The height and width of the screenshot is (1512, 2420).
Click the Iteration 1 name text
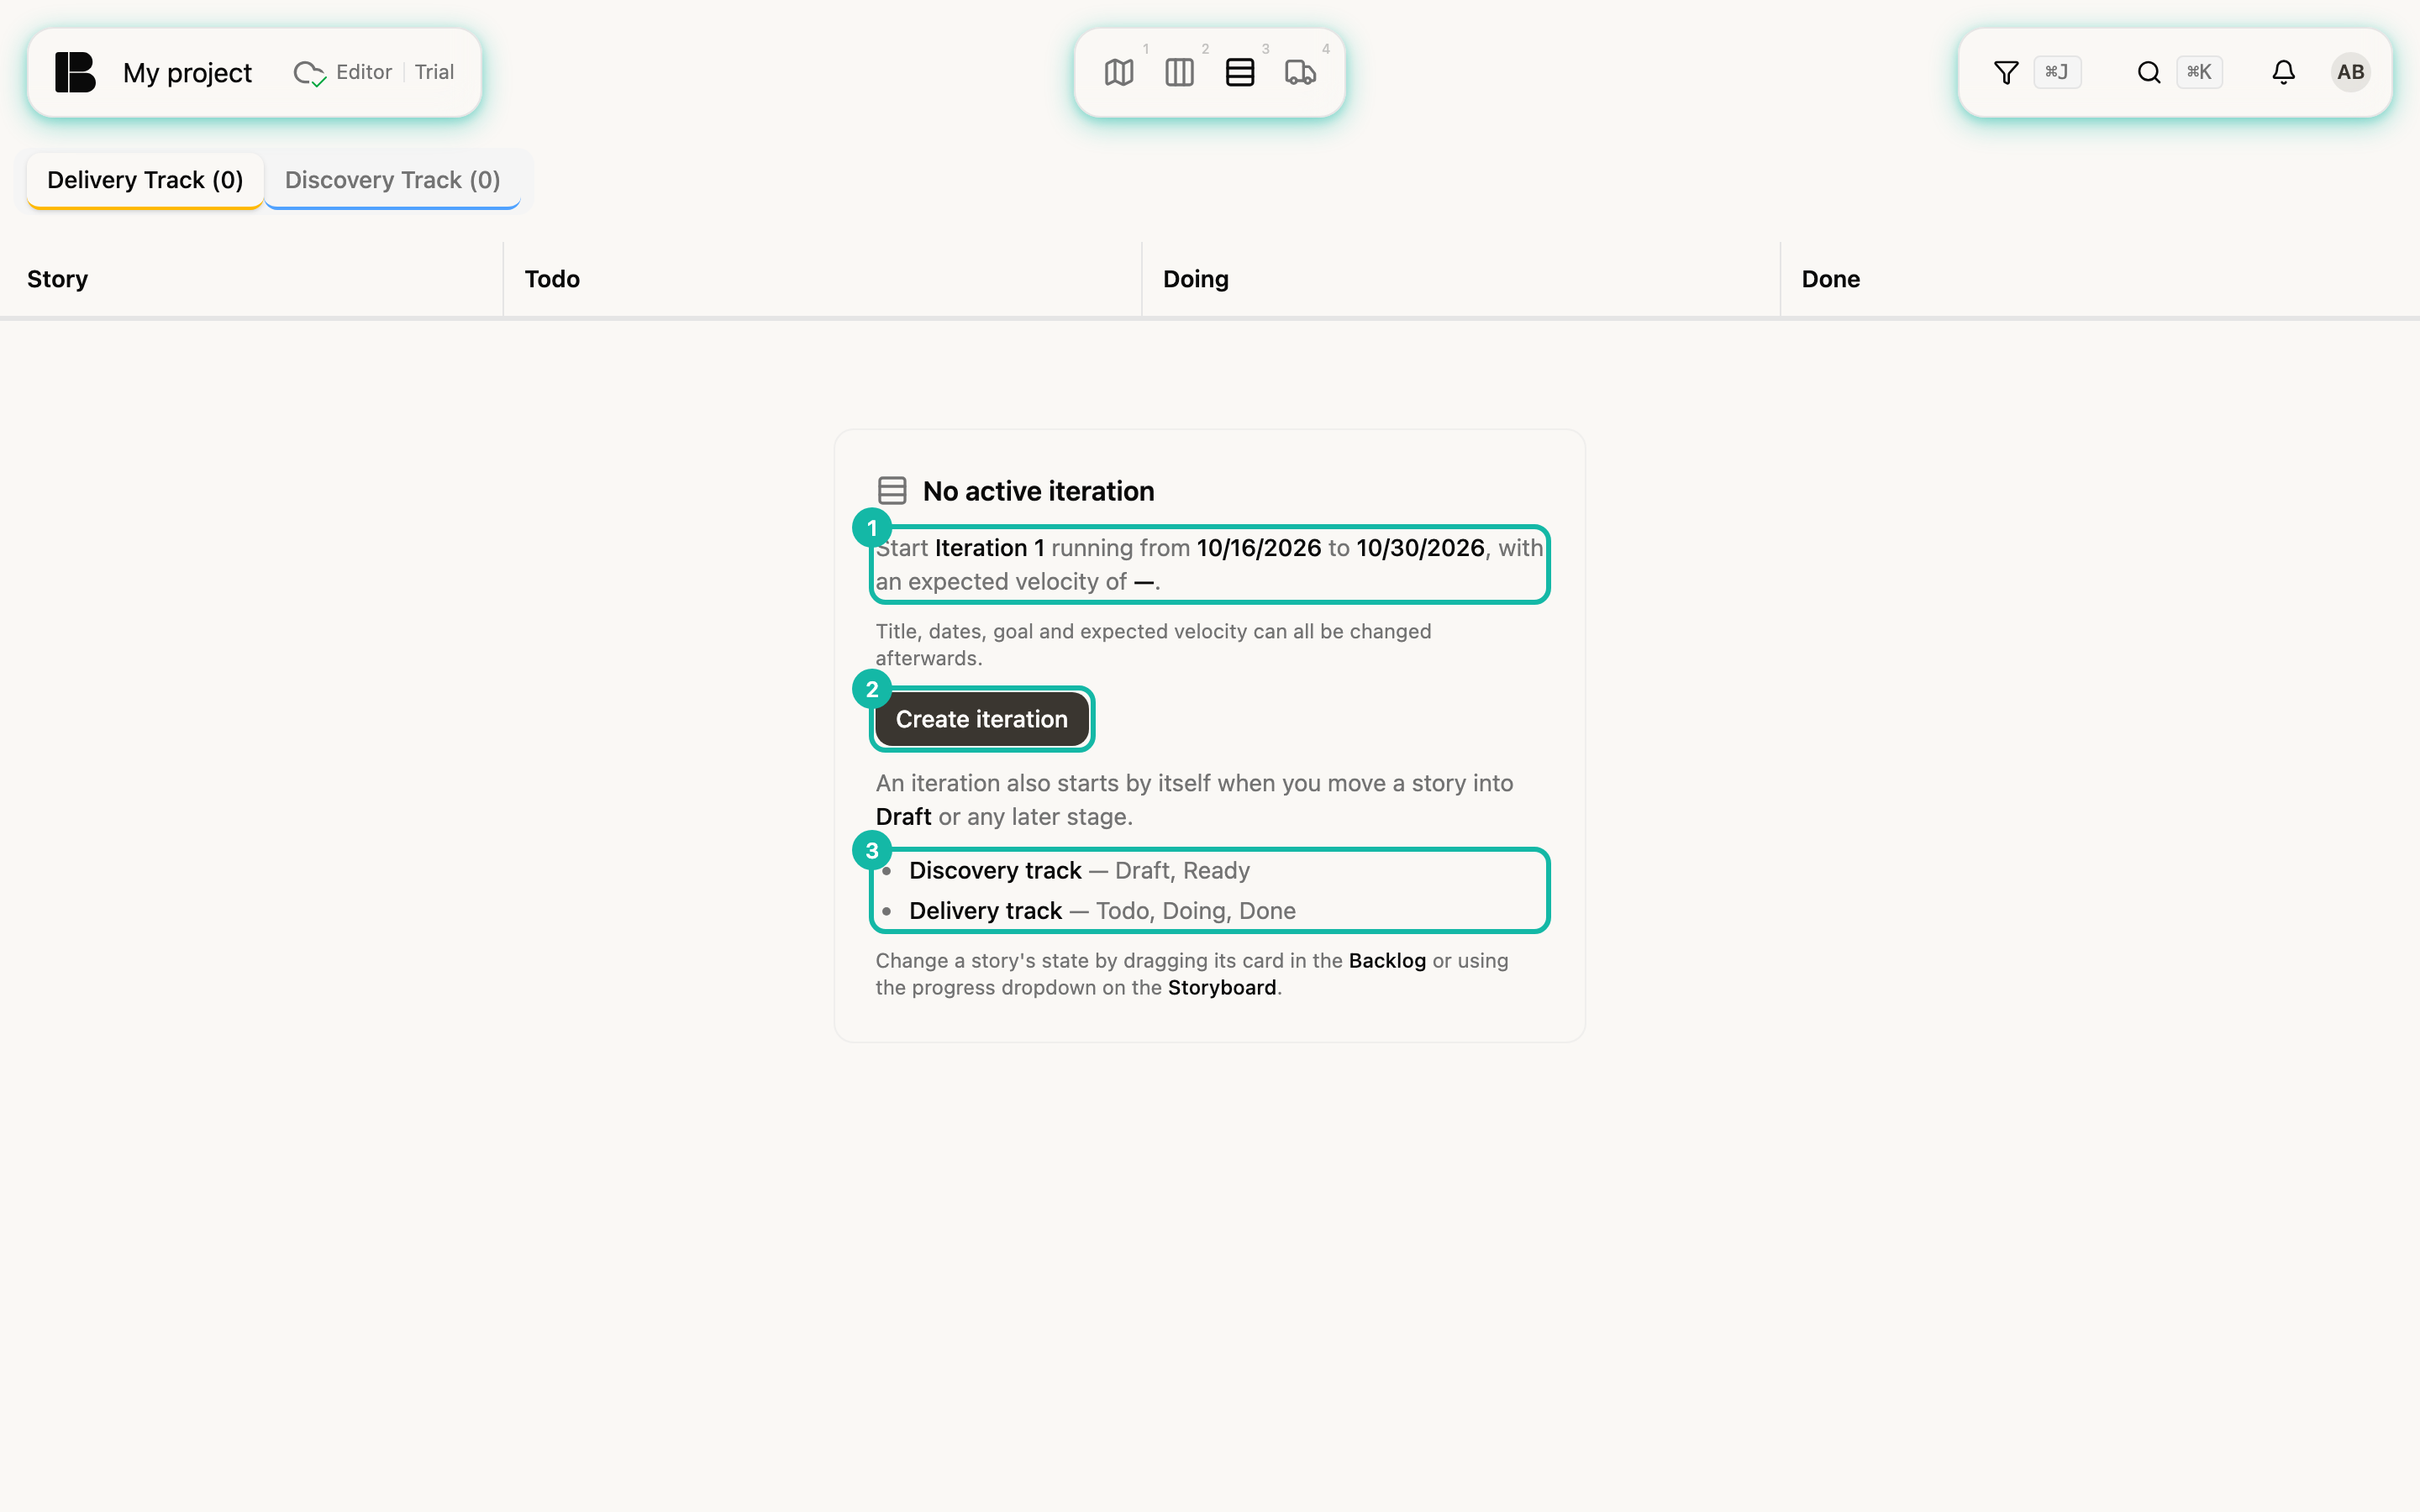click(989, 548)
